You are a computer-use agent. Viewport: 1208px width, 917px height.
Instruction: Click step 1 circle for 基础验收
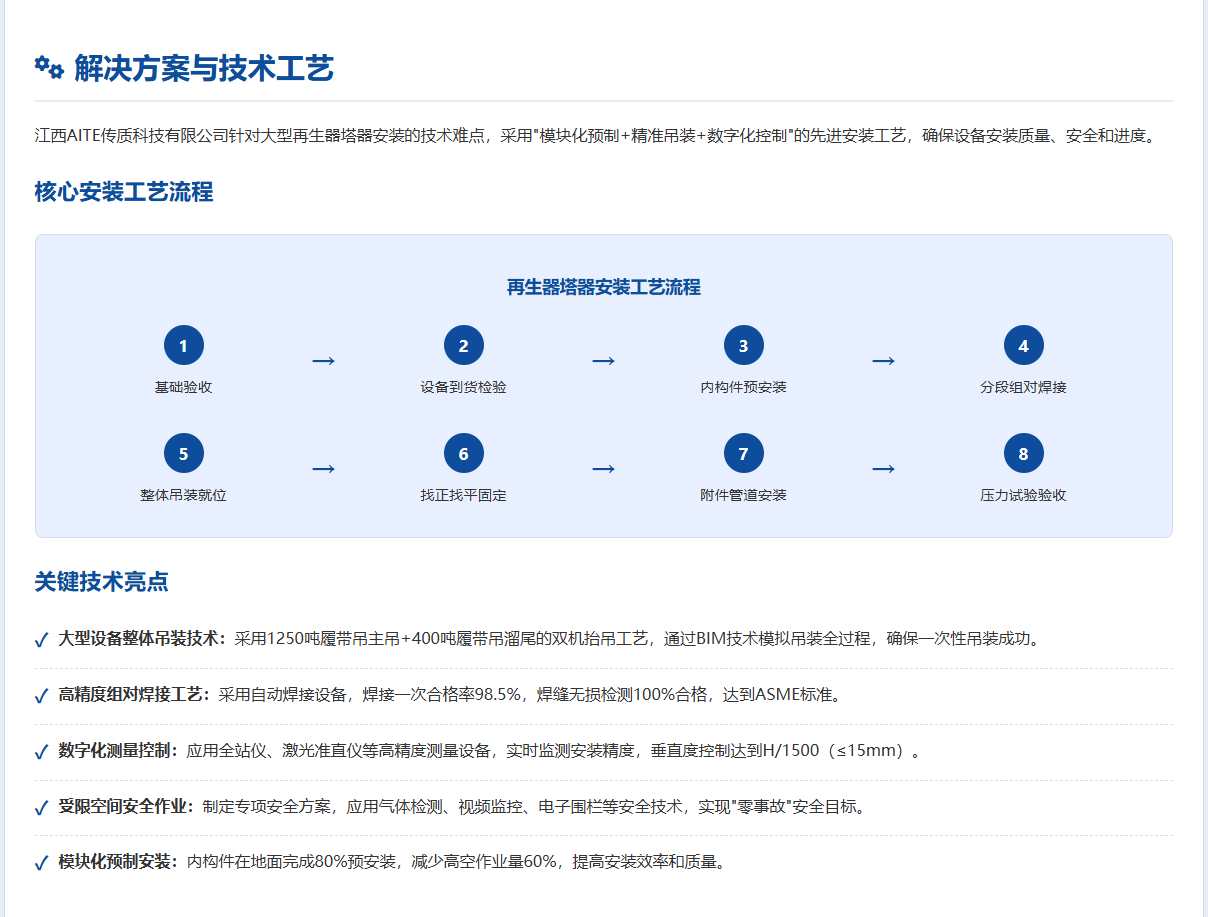pyautogui.click(x=183, y=346)
